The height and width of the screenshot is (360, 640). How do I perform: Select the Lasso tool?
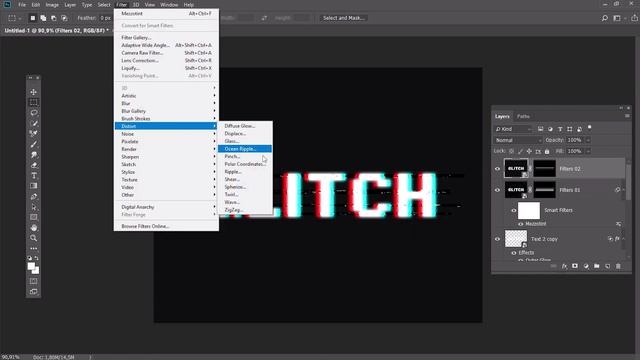click(x=33, y=113)
